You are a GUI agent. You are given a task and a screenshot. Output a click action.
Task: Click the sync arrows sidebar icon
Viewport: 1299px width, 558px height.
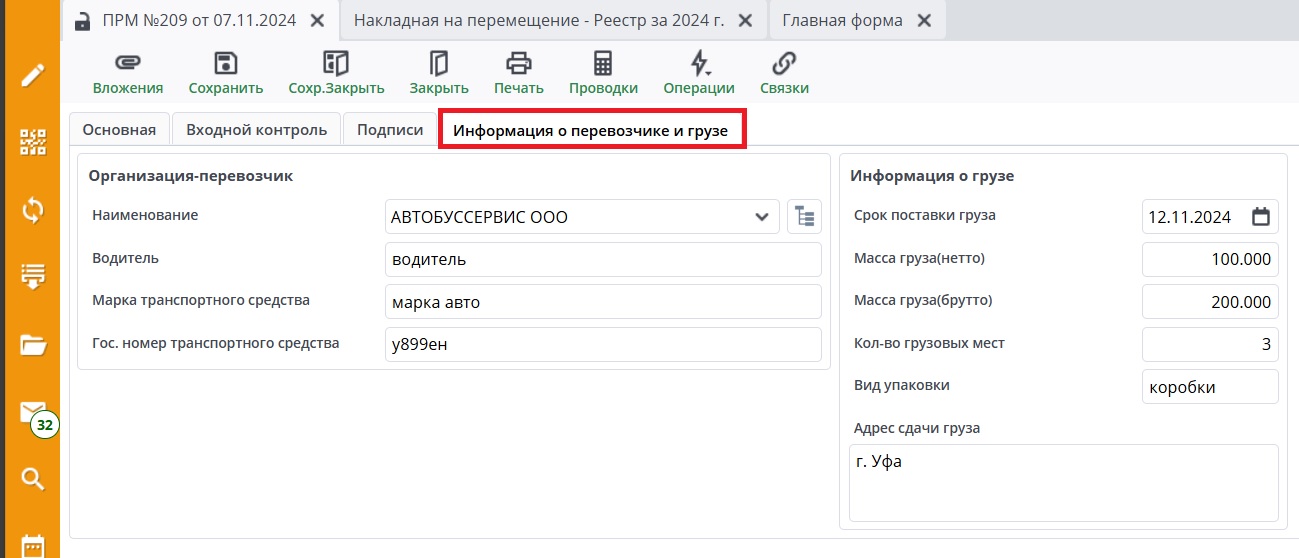tap(33, 210)
